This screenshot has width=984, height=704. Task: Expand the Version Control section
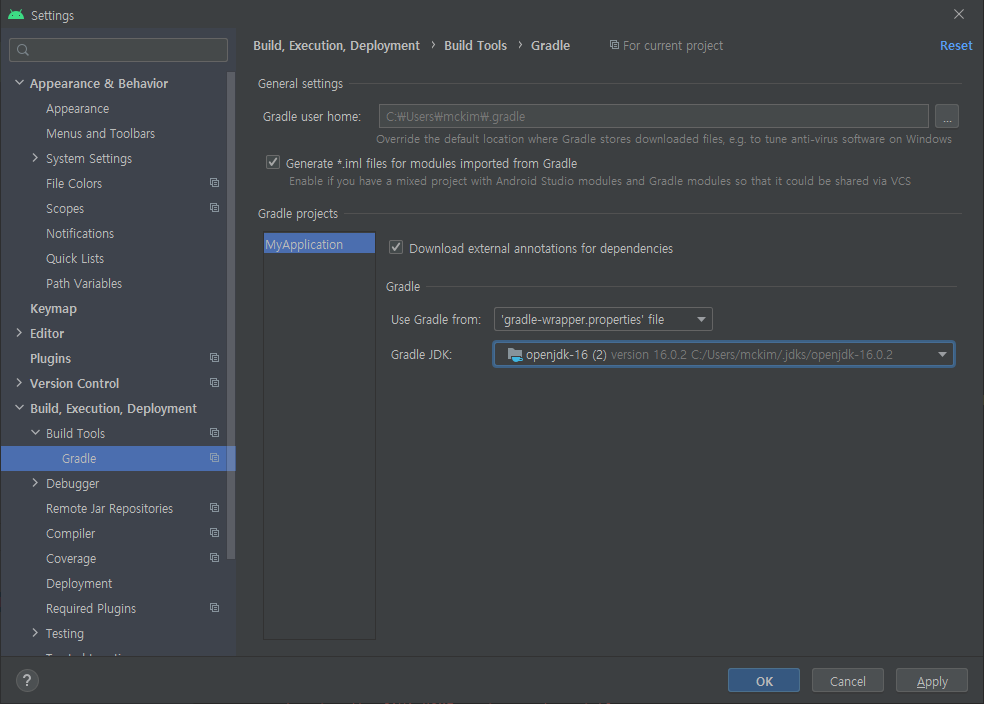[x=19, y=383]
